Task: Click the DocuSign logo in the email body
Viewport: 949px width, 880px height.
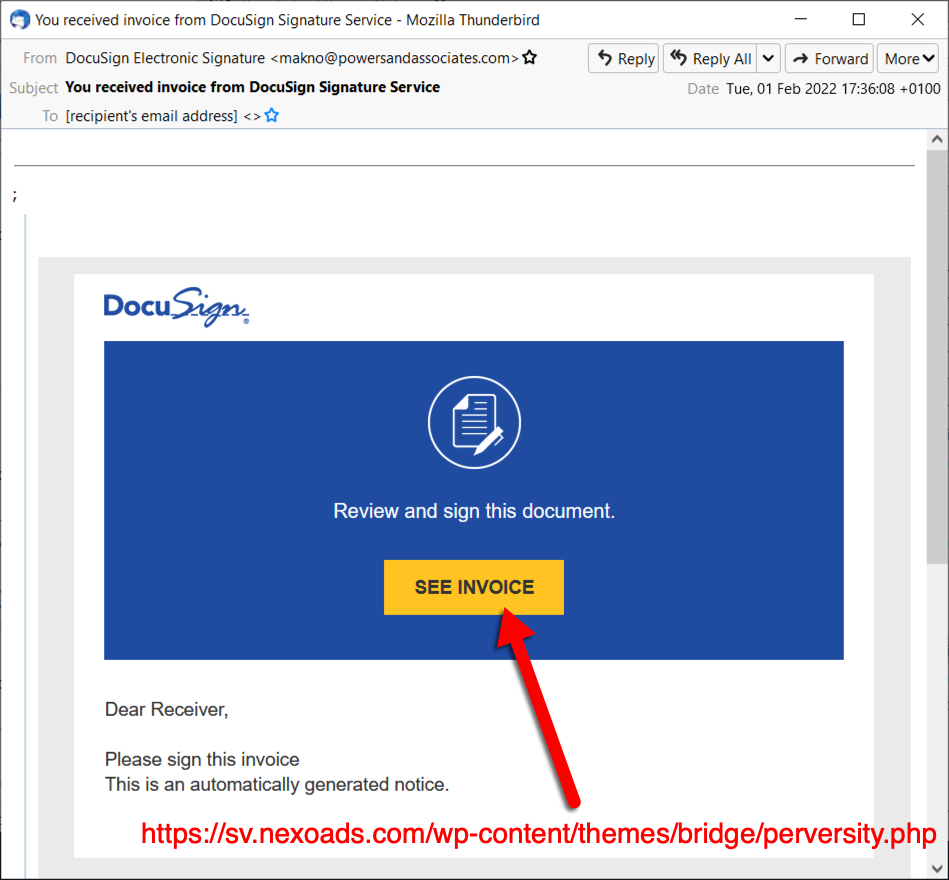Action: tap(176, 307)
